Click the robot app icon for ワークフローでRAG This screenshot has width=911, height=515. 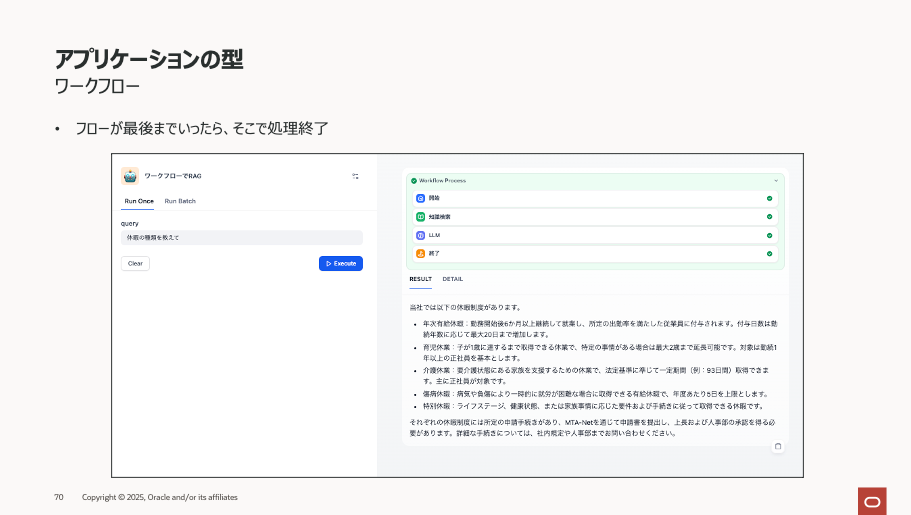click(130, 176)
